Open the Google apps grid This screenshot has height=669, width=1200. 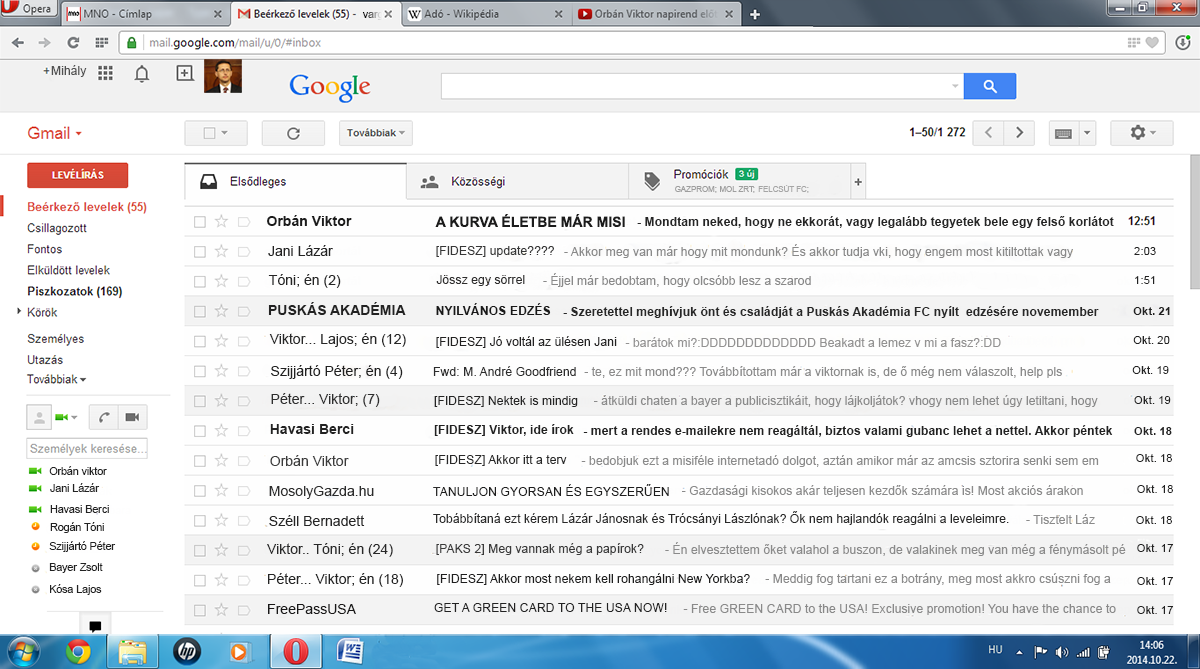point(105,71)
